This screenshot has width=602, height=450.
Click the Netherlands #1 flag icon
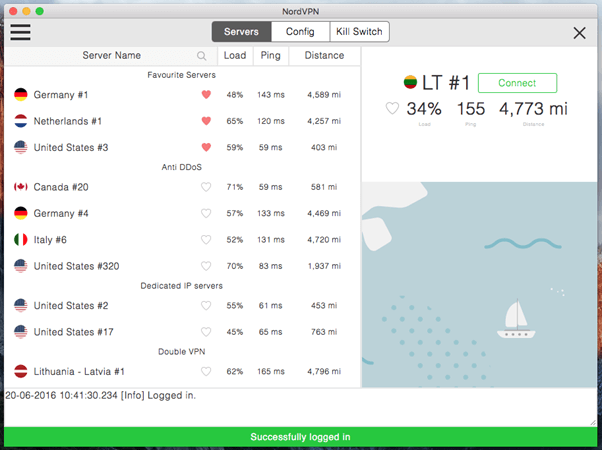[21, 121]
